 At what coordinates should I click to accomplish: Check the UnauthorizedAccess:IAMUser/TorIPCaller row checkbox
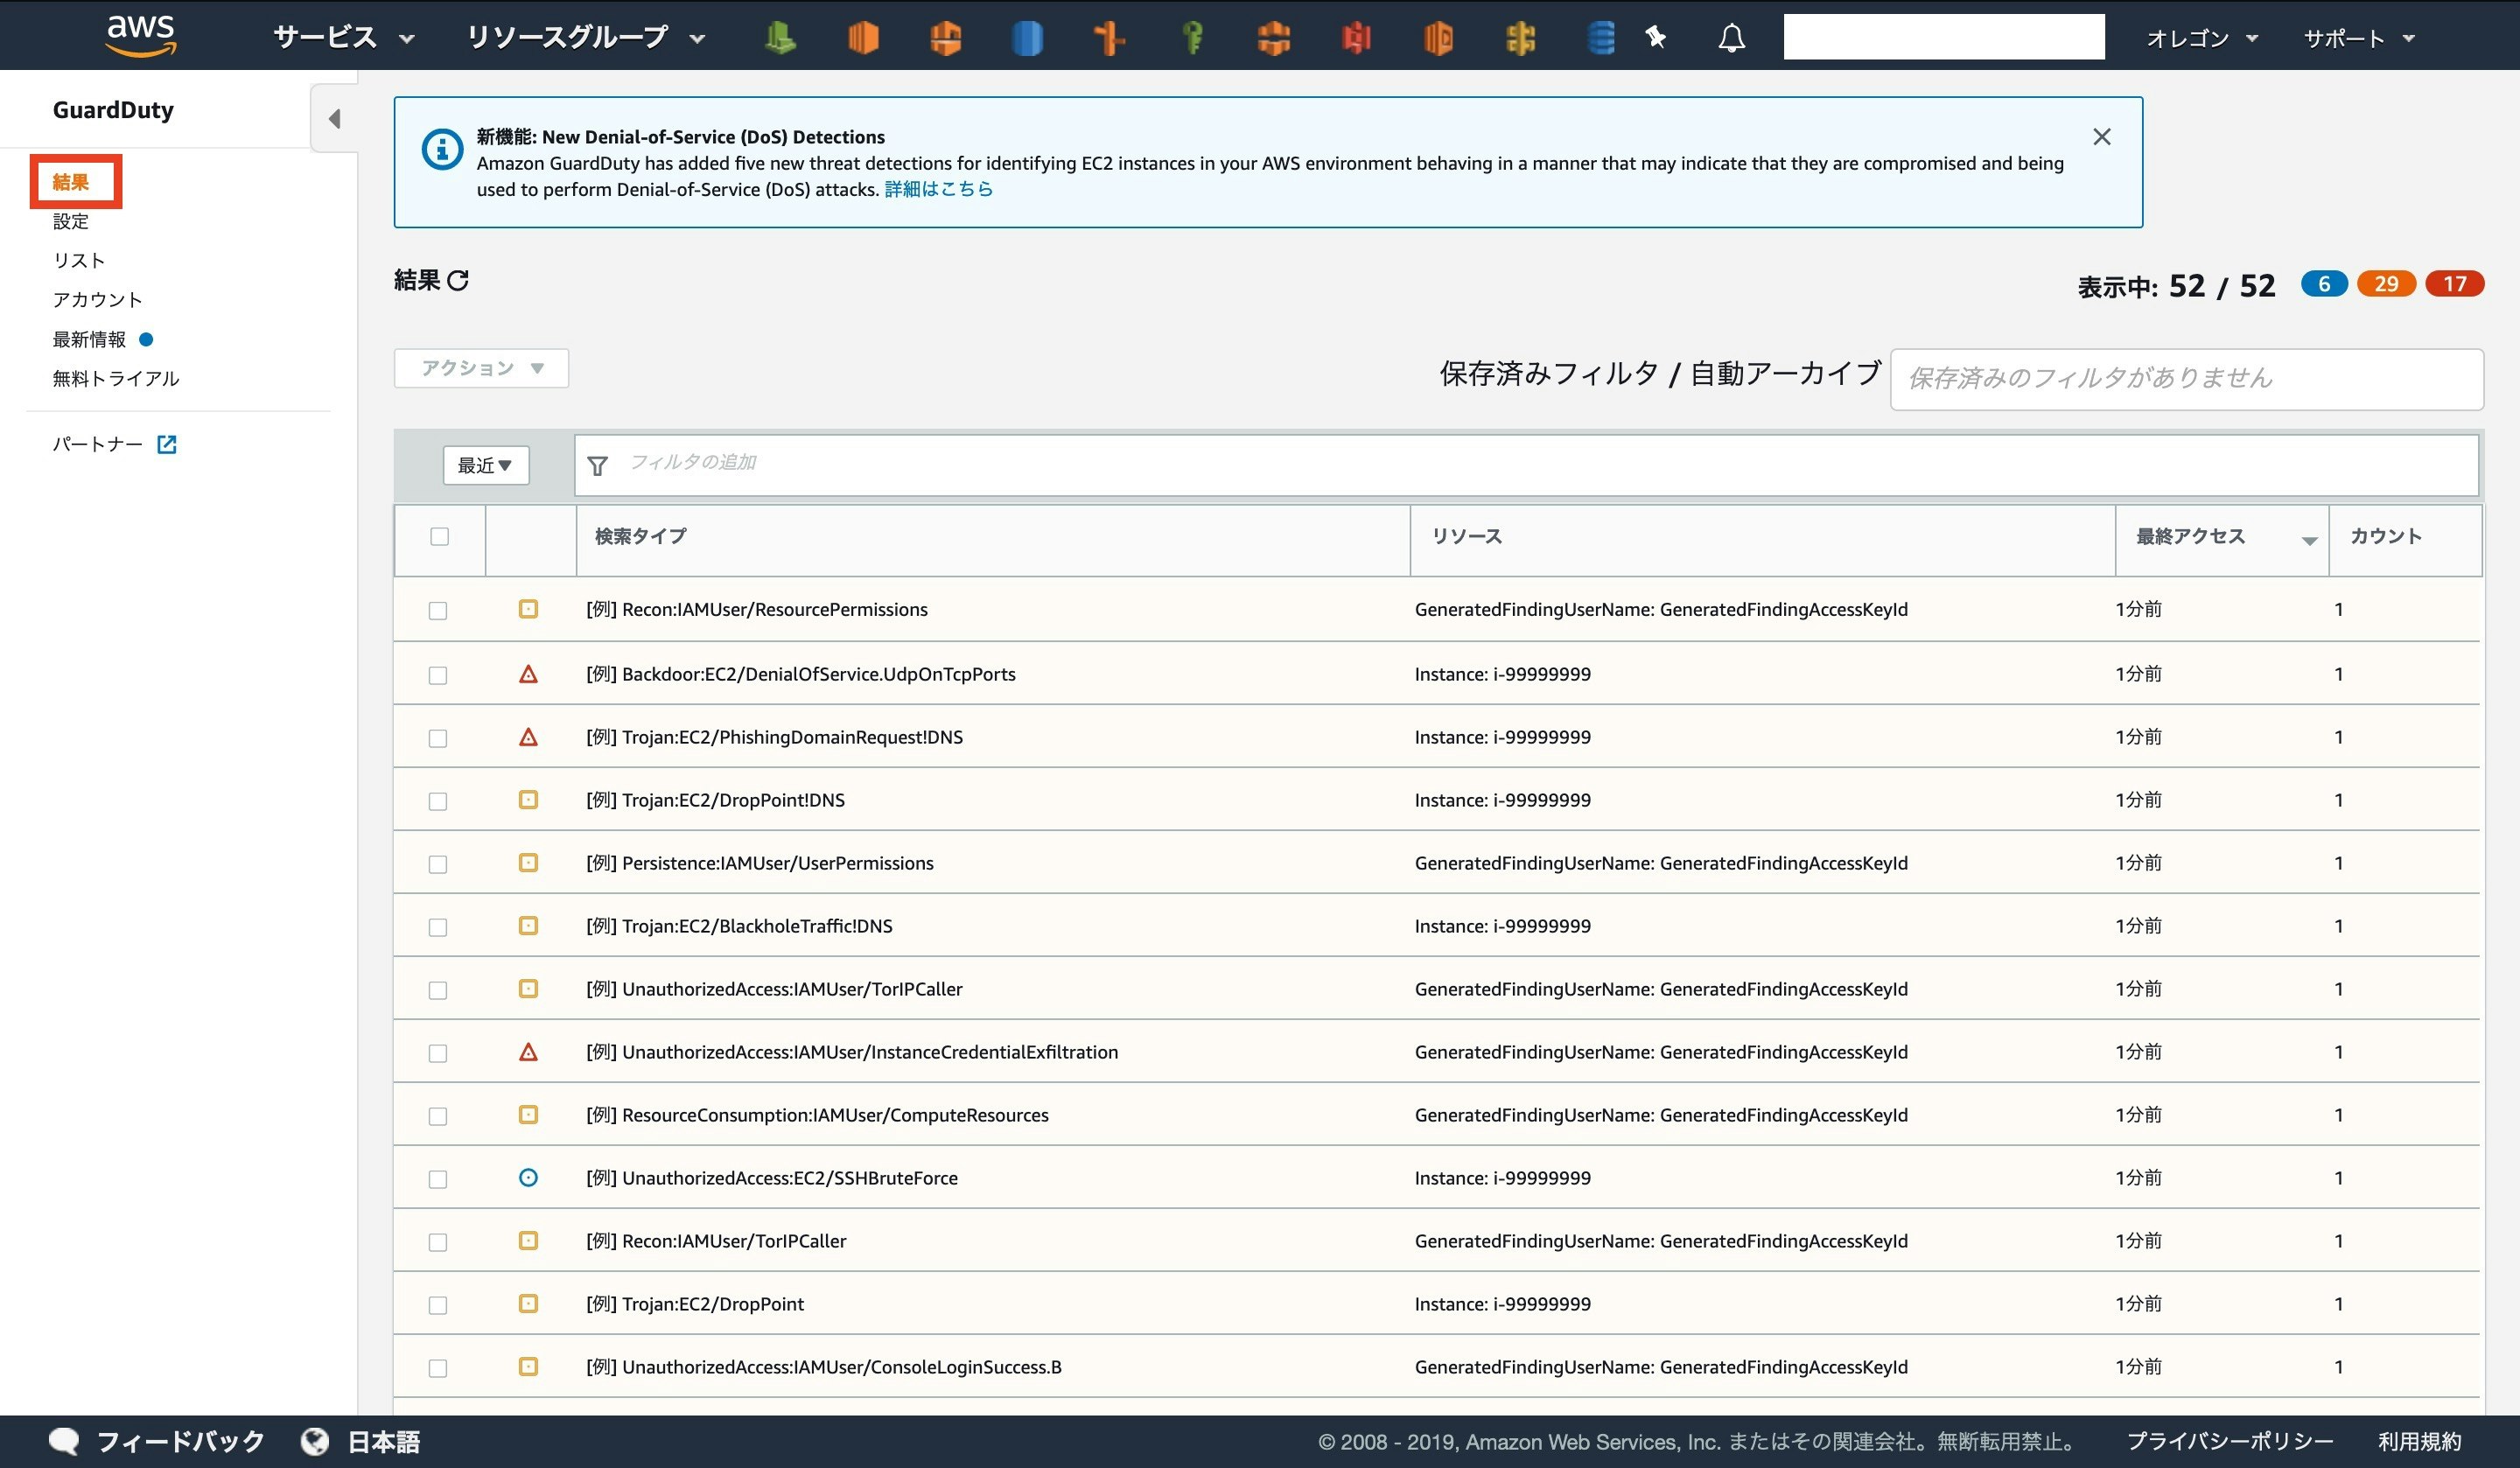438,991
